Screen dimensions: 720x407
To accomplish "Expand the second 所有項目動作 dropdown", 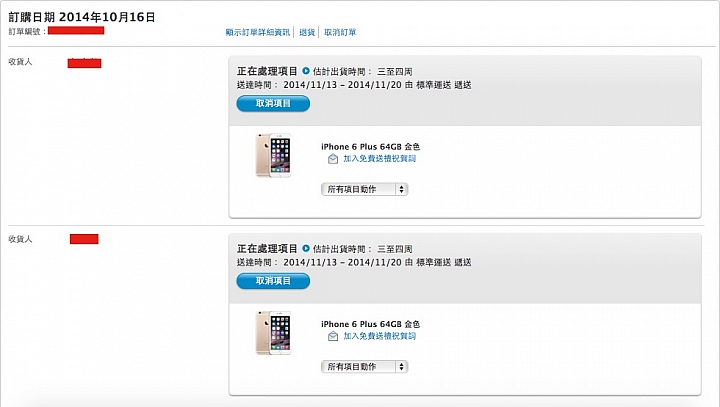I will [x=365, y=367].
